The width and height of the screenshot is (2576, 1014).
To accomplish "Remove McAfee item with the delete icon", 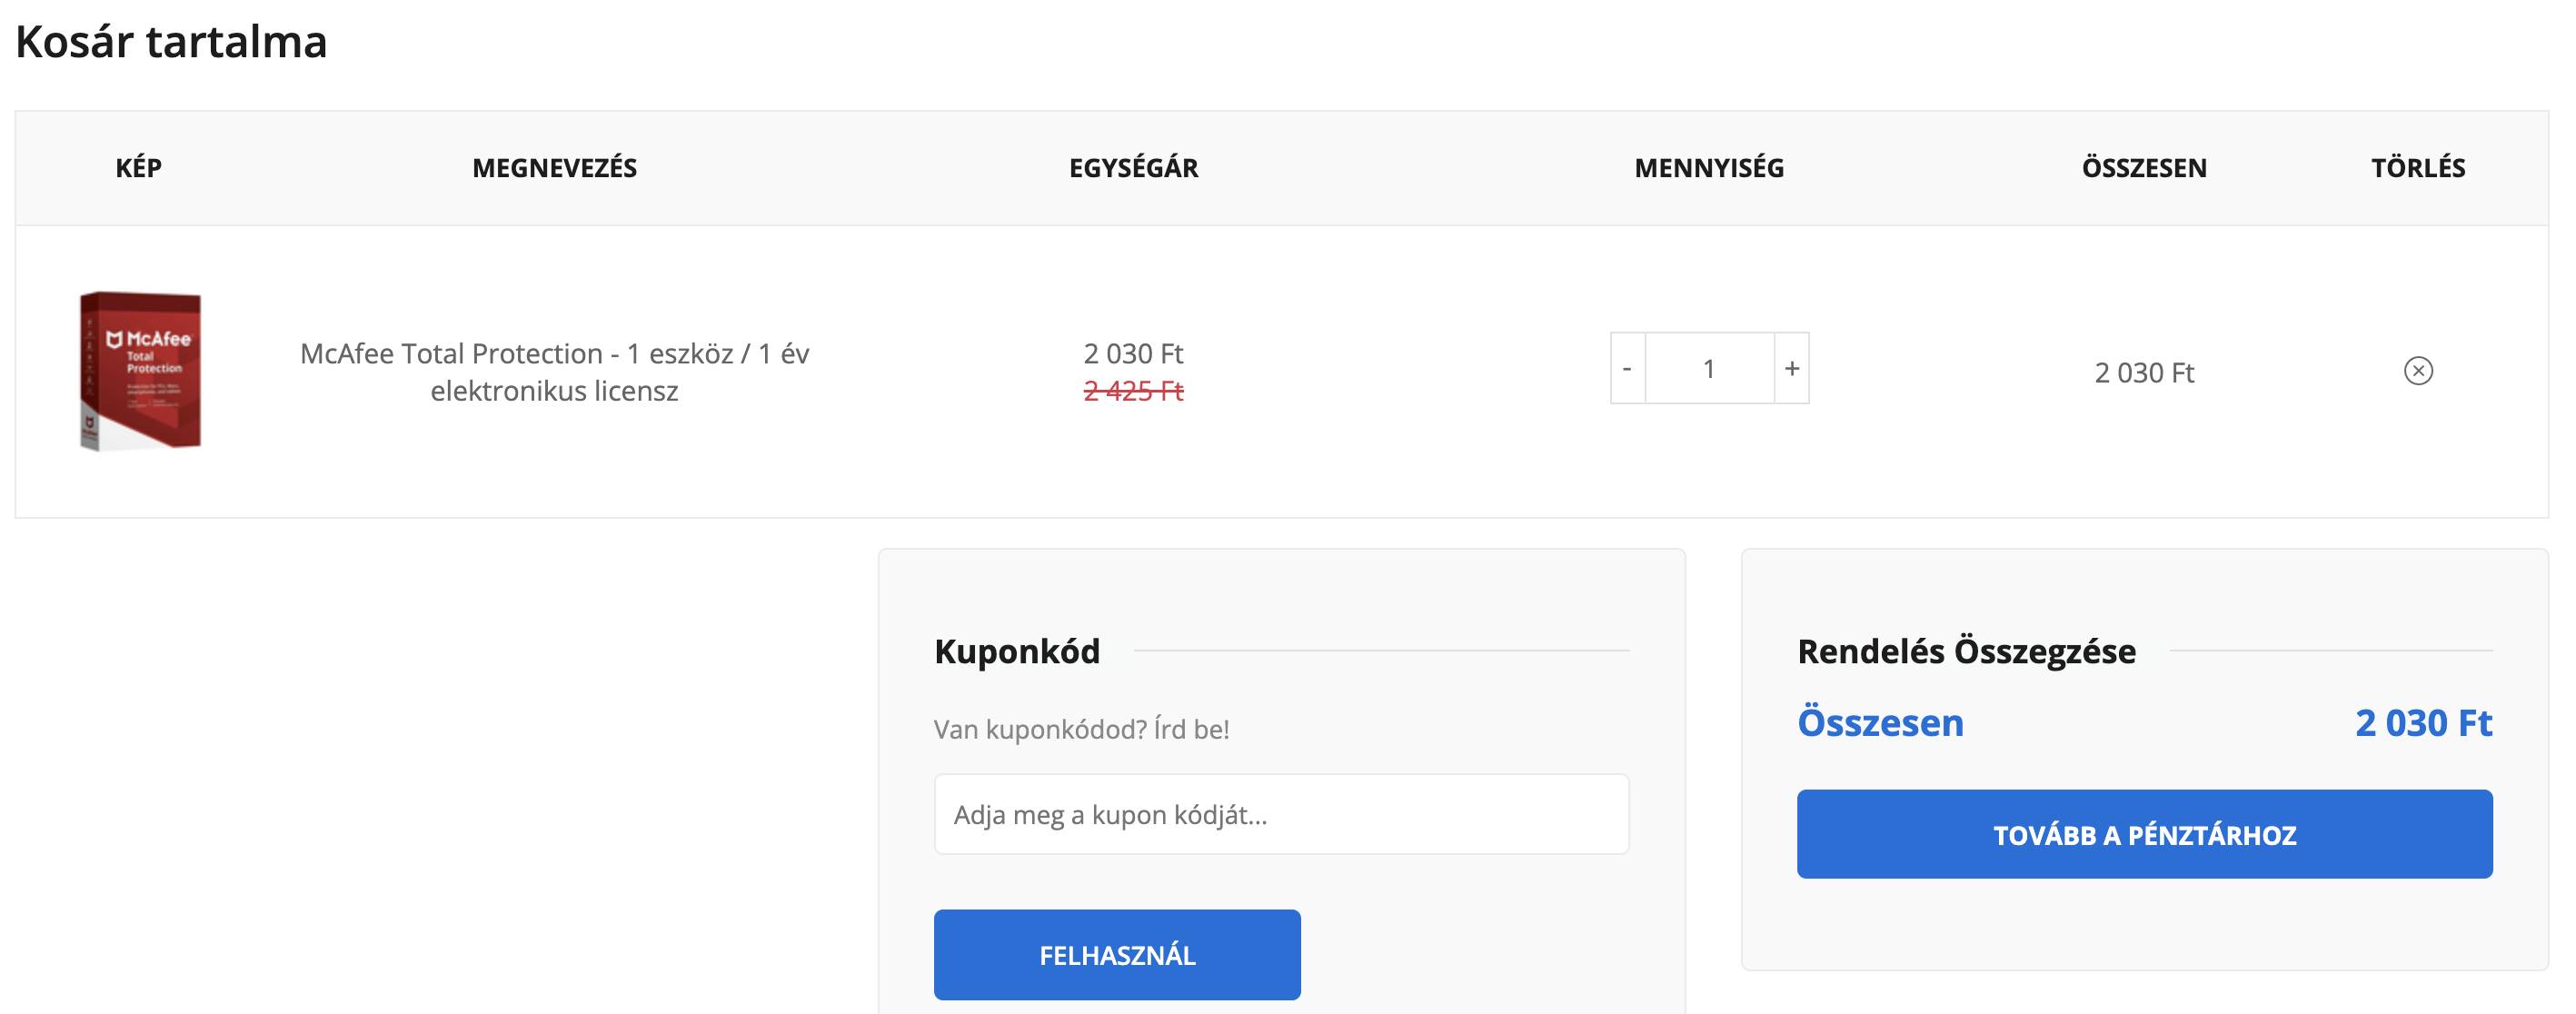I will pos(2417,371).
